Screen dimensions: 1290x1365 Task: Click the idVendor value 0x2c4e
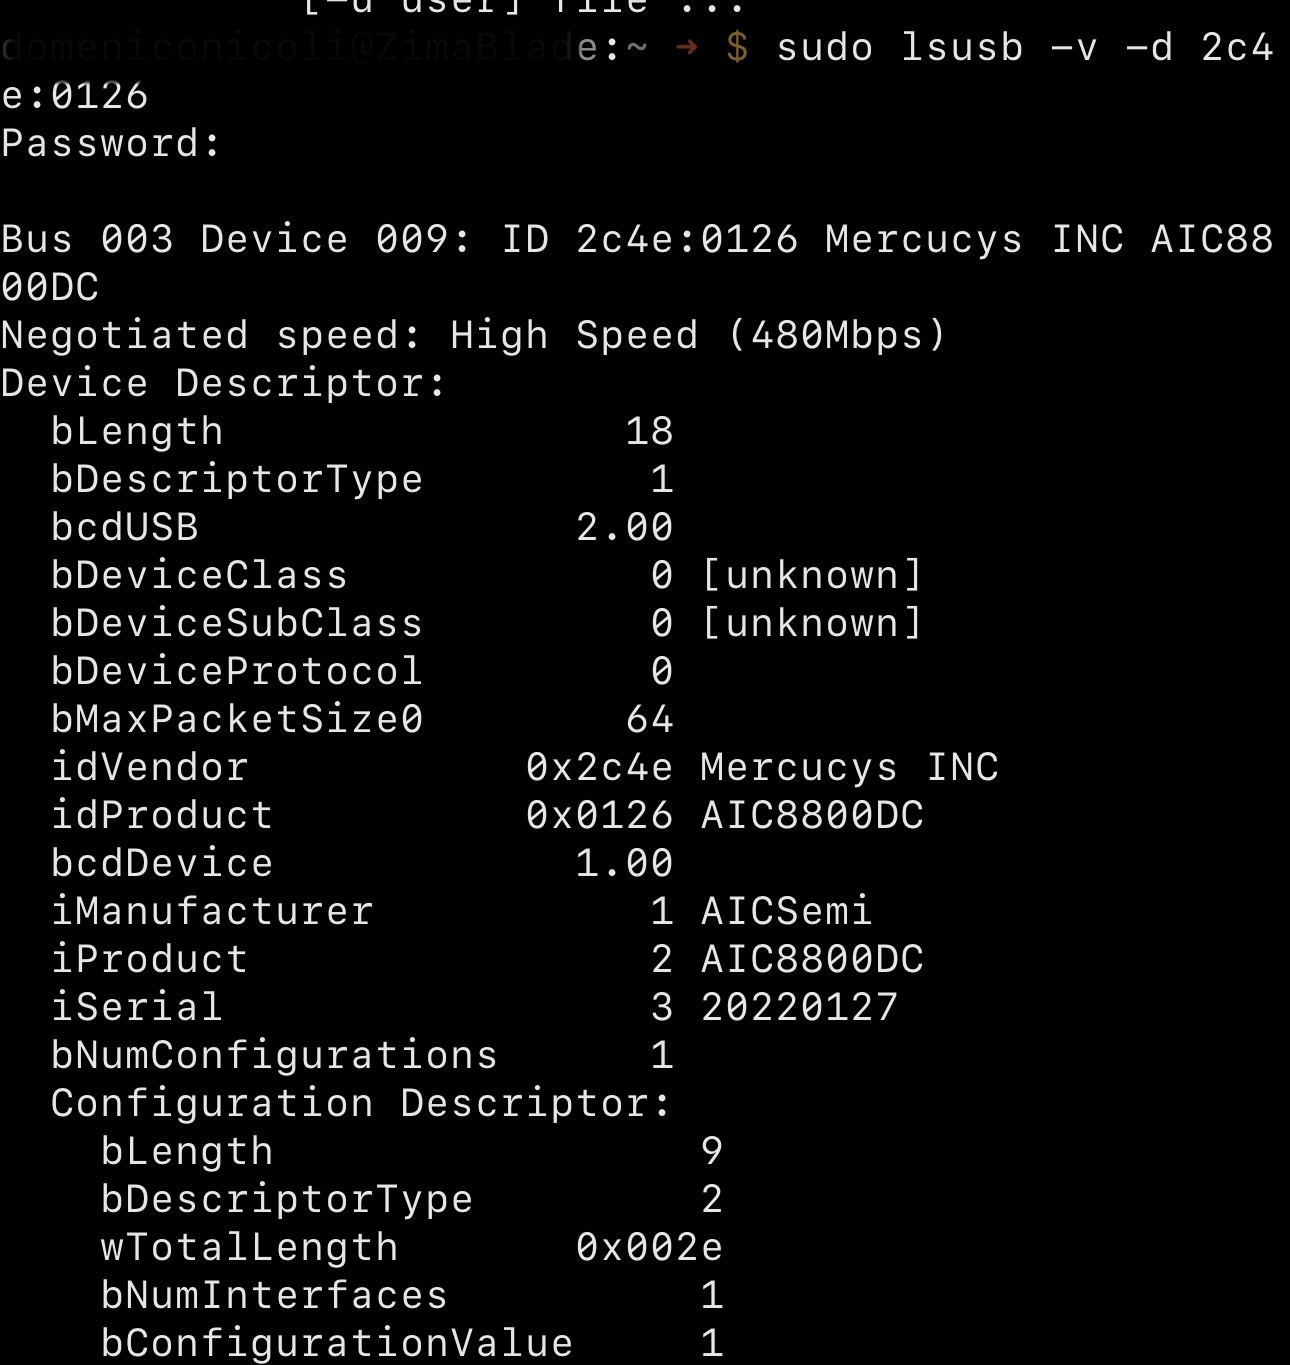click(600, 768)
